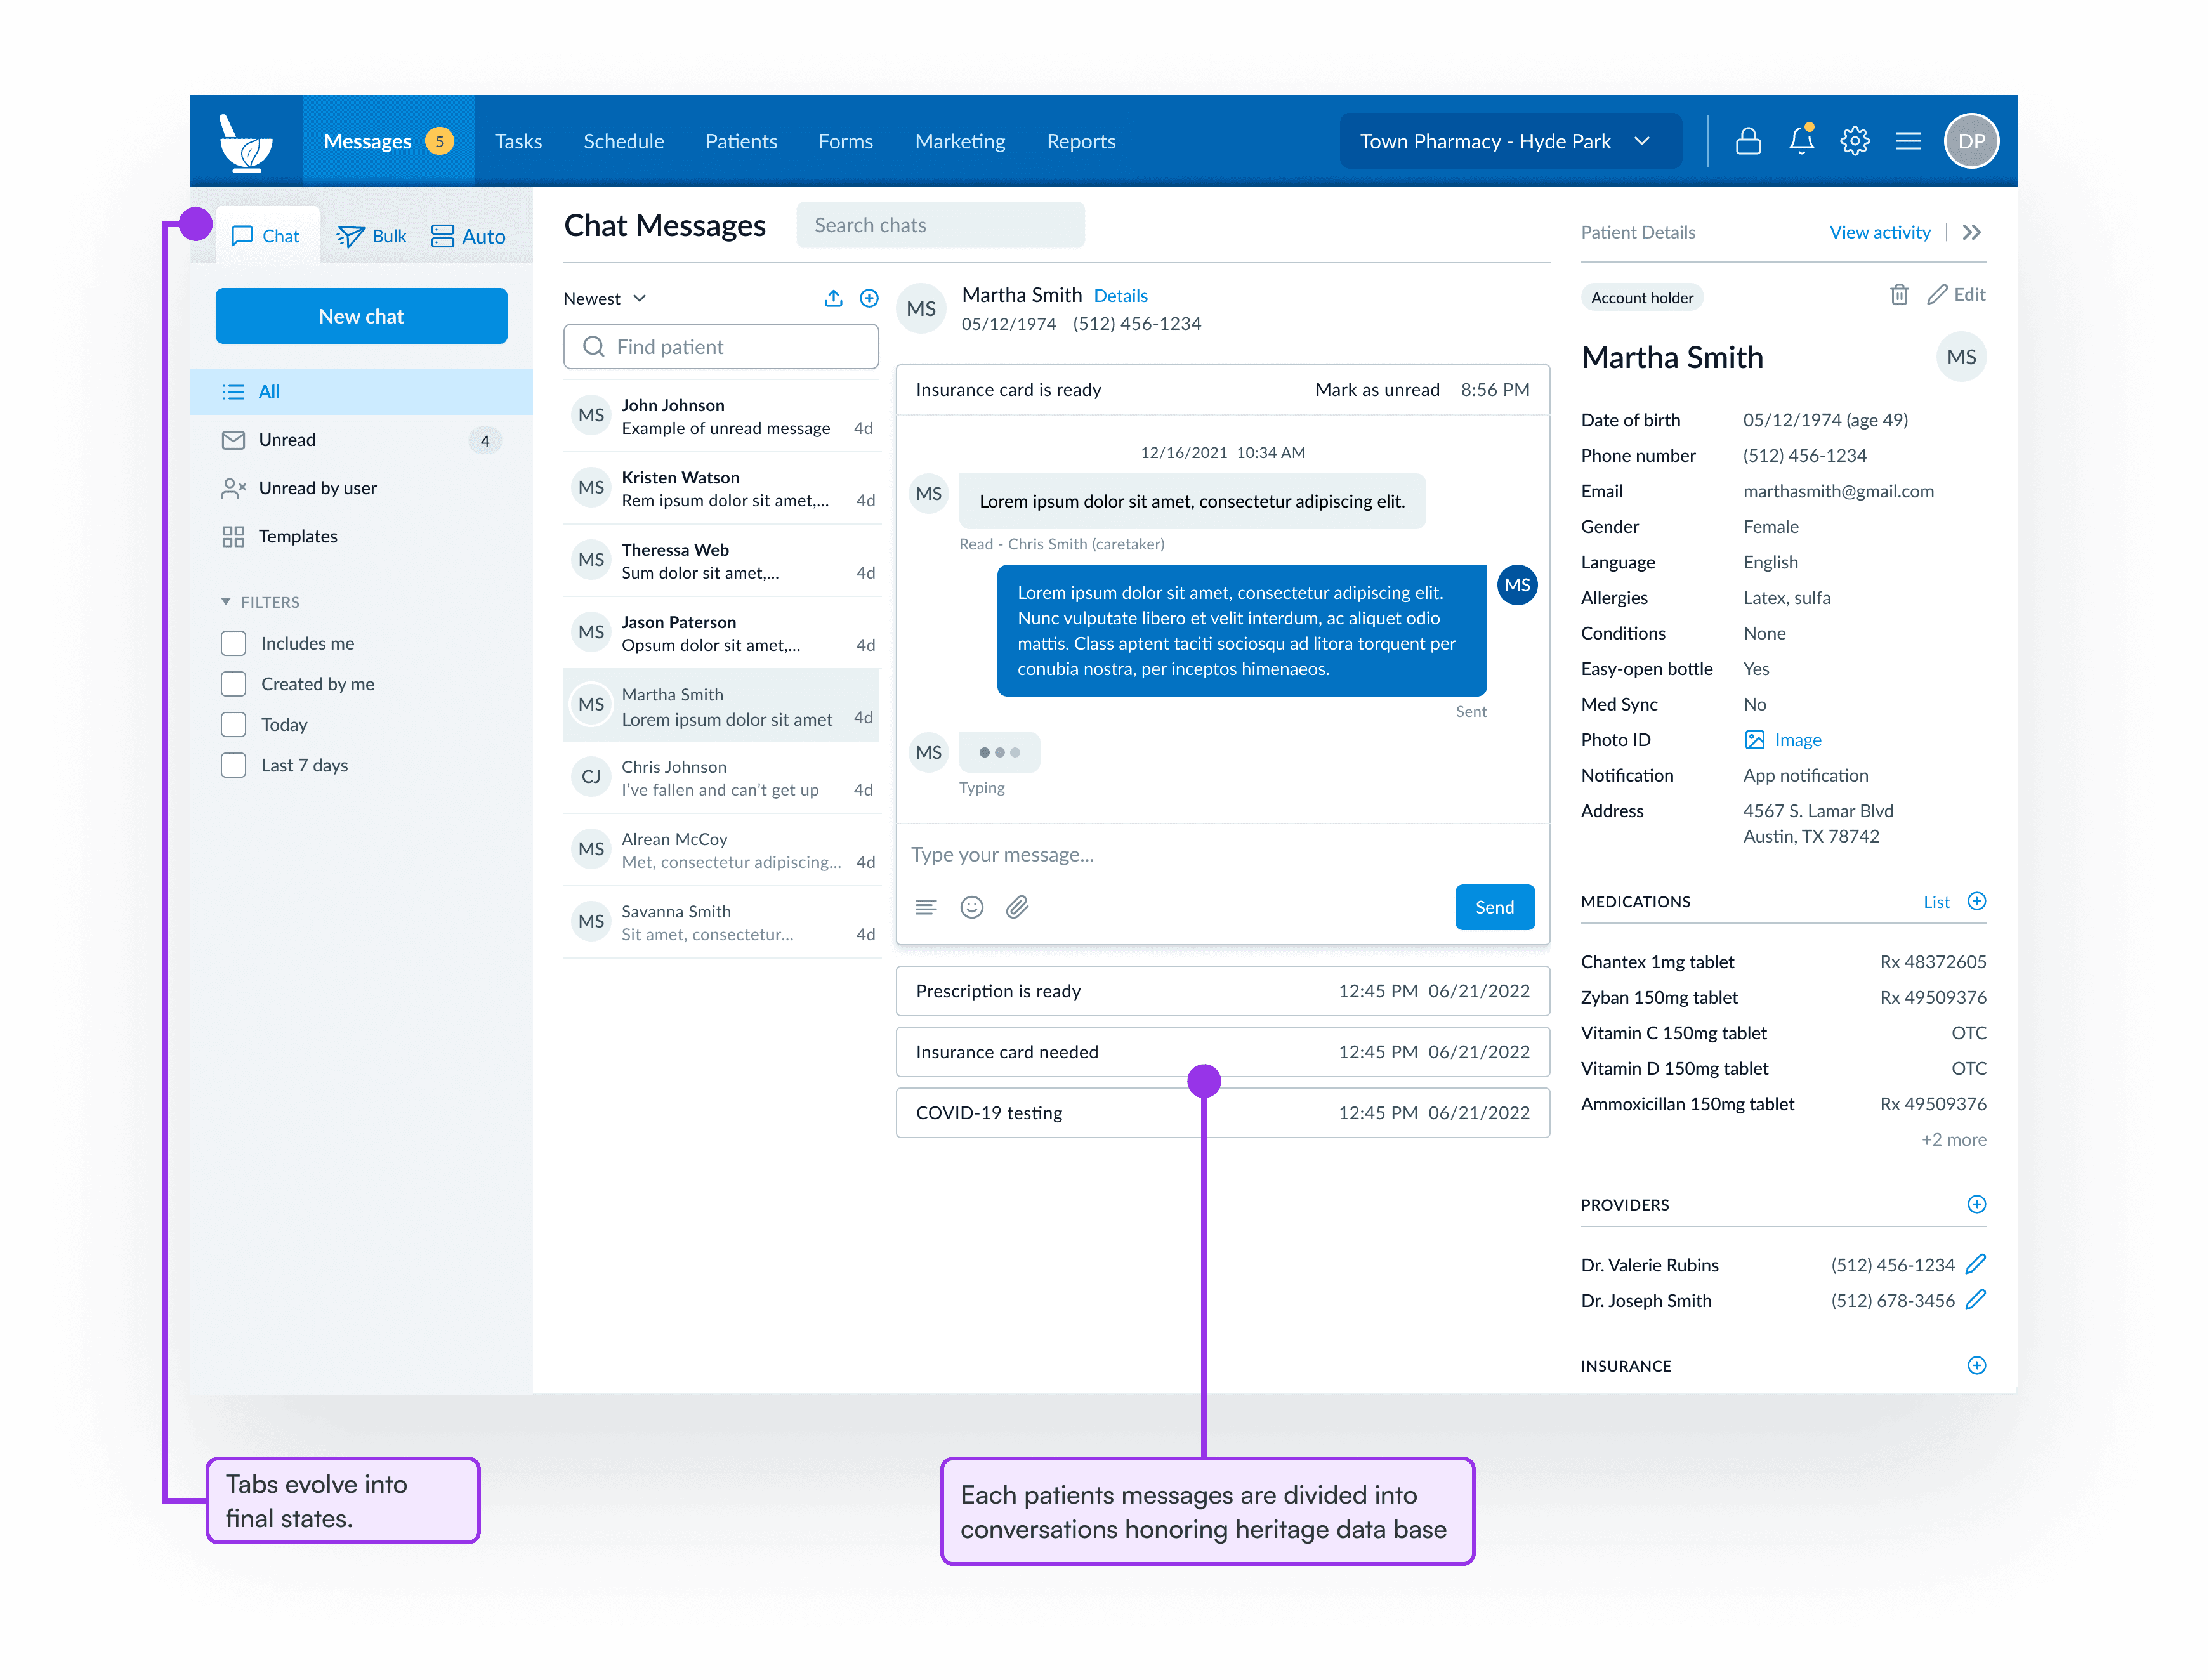
Task: Click export upload icon above chat list
Action: (x=833, y=298)
